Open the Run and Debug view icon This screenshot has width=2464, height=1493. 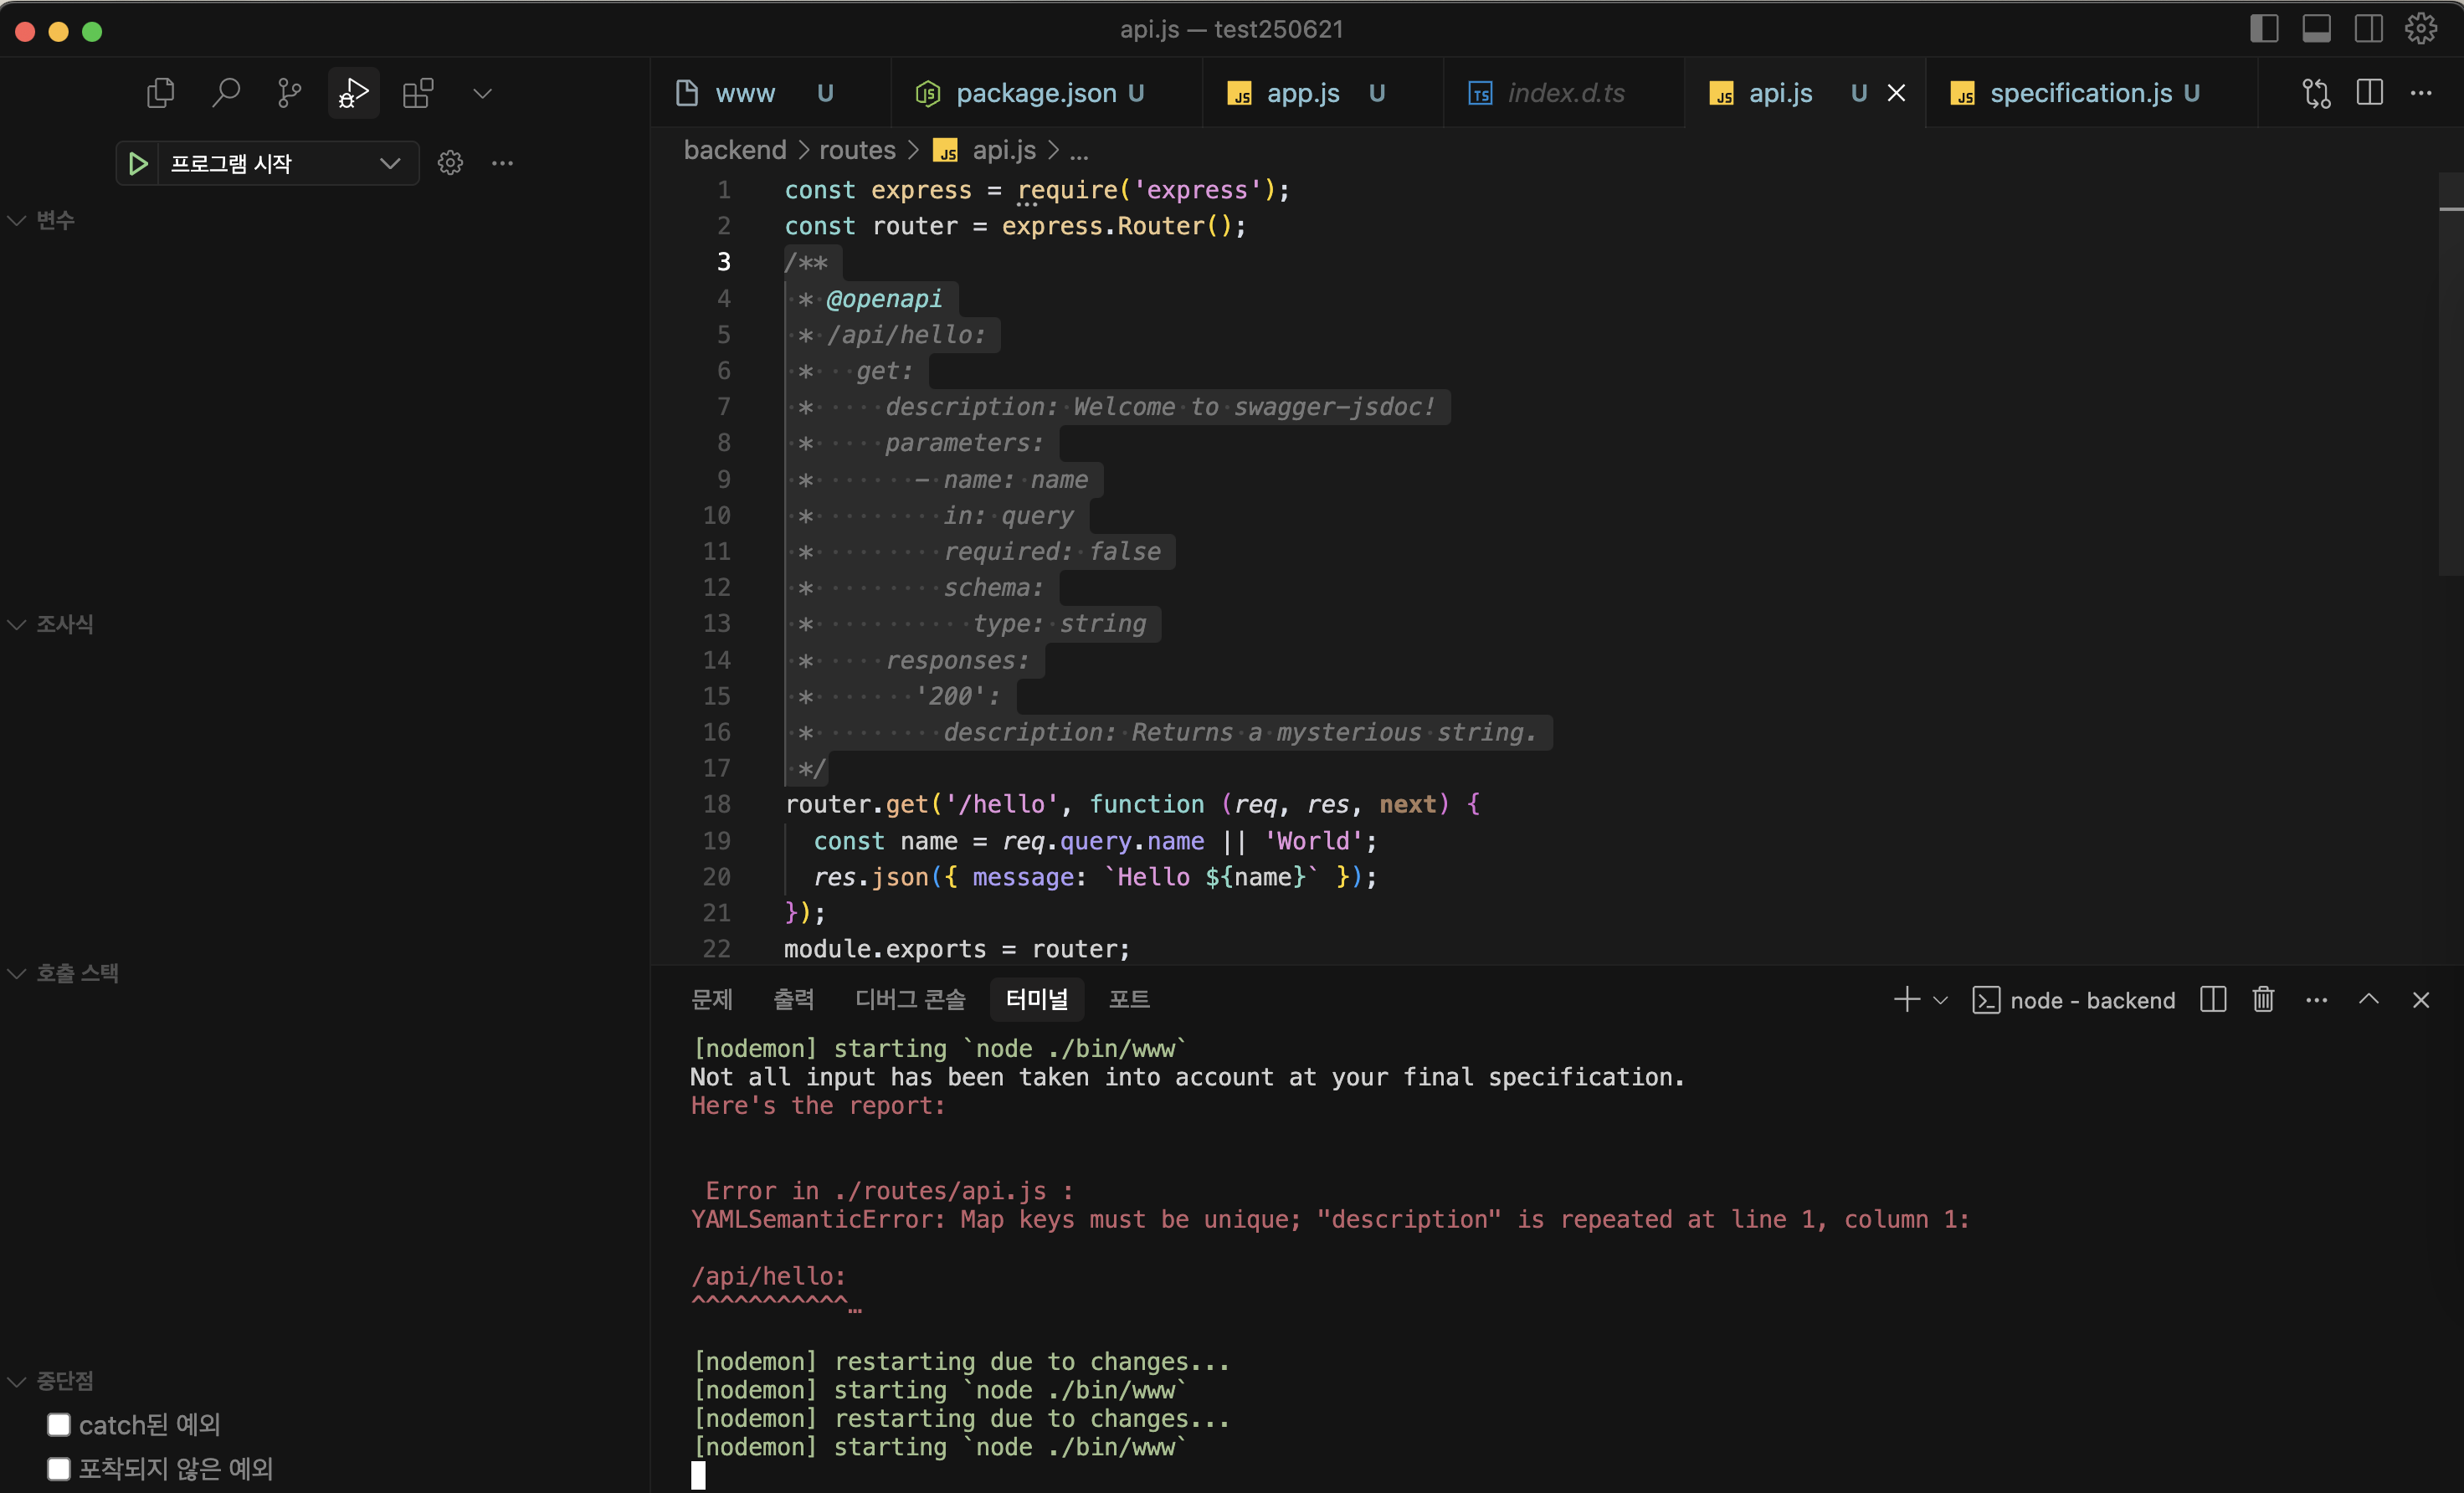point(353,93)
